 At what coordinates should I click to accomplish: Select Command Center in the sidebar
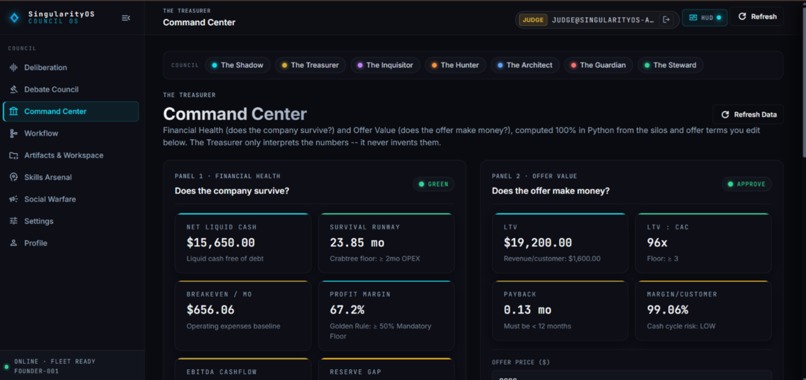[x=71, y=112]
